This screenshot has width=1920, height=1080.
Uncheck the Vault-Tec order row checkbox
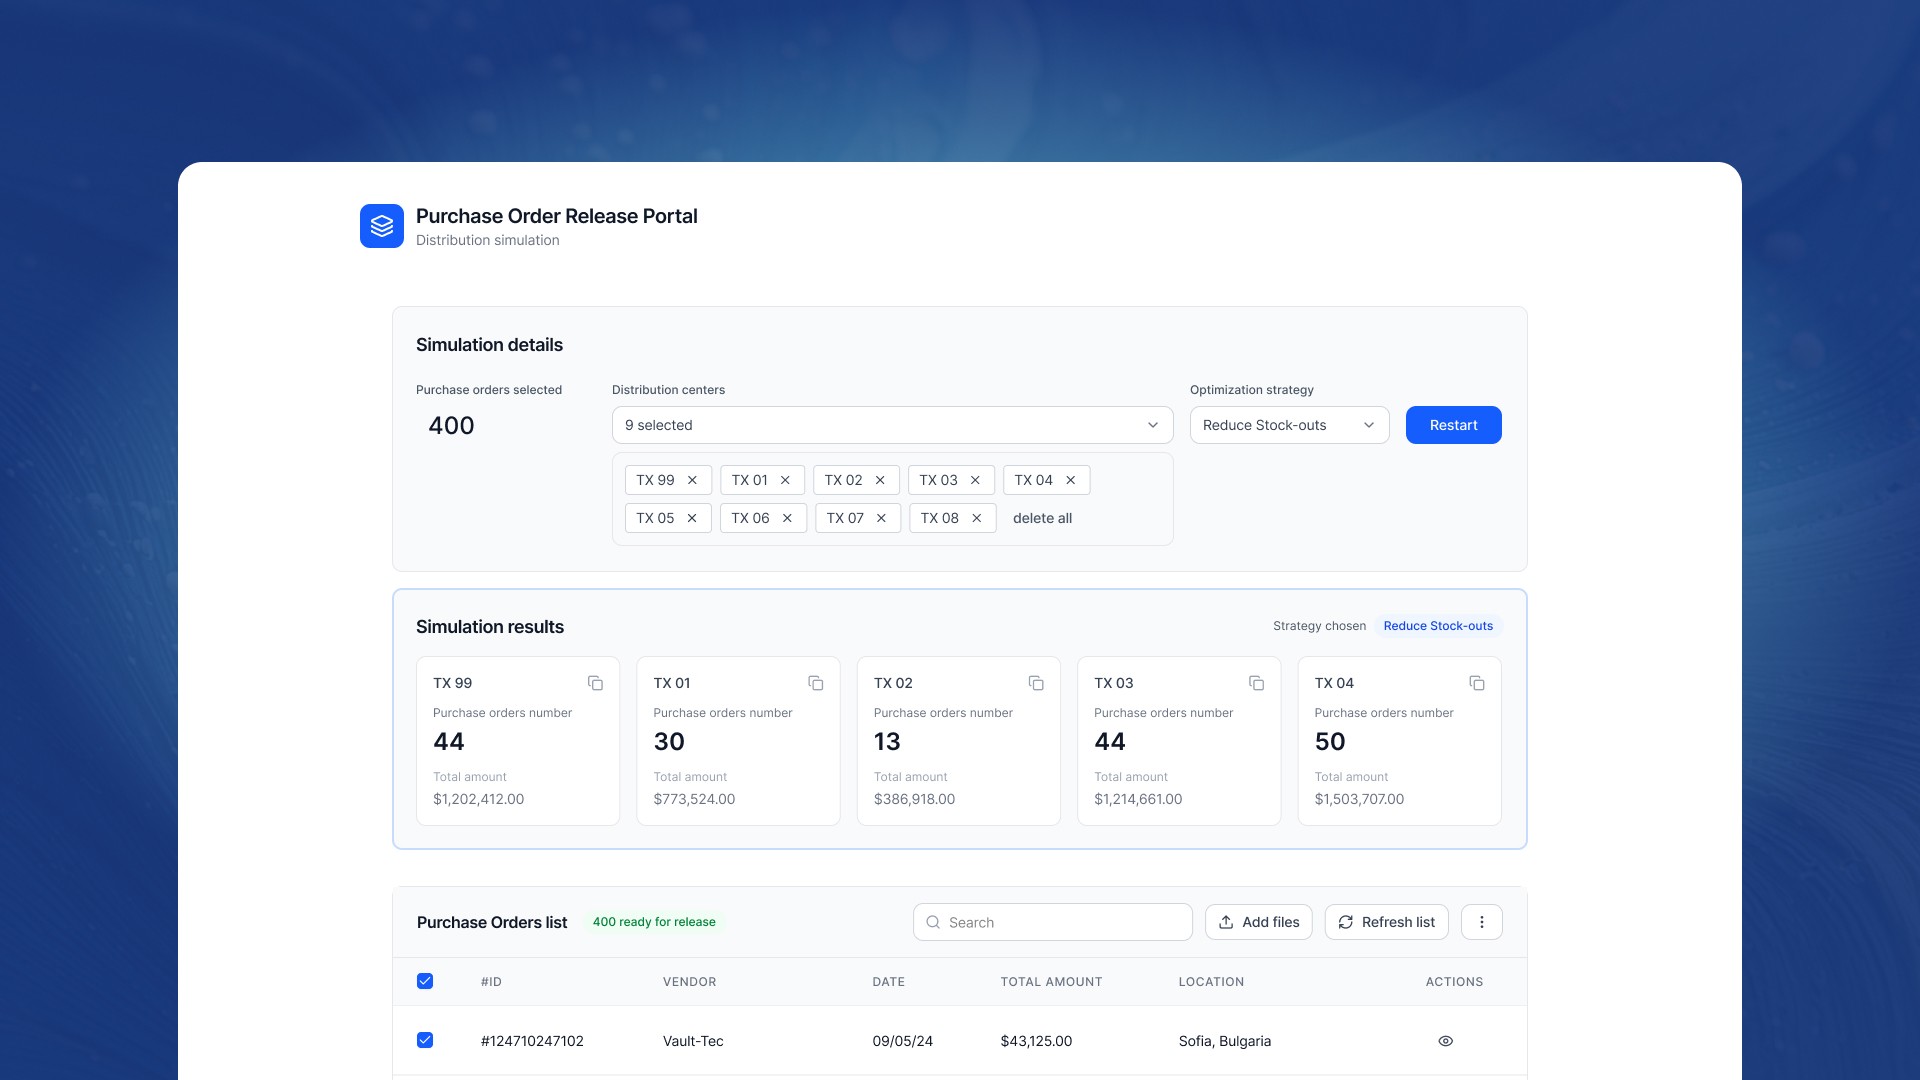(x=425, y=1040)
